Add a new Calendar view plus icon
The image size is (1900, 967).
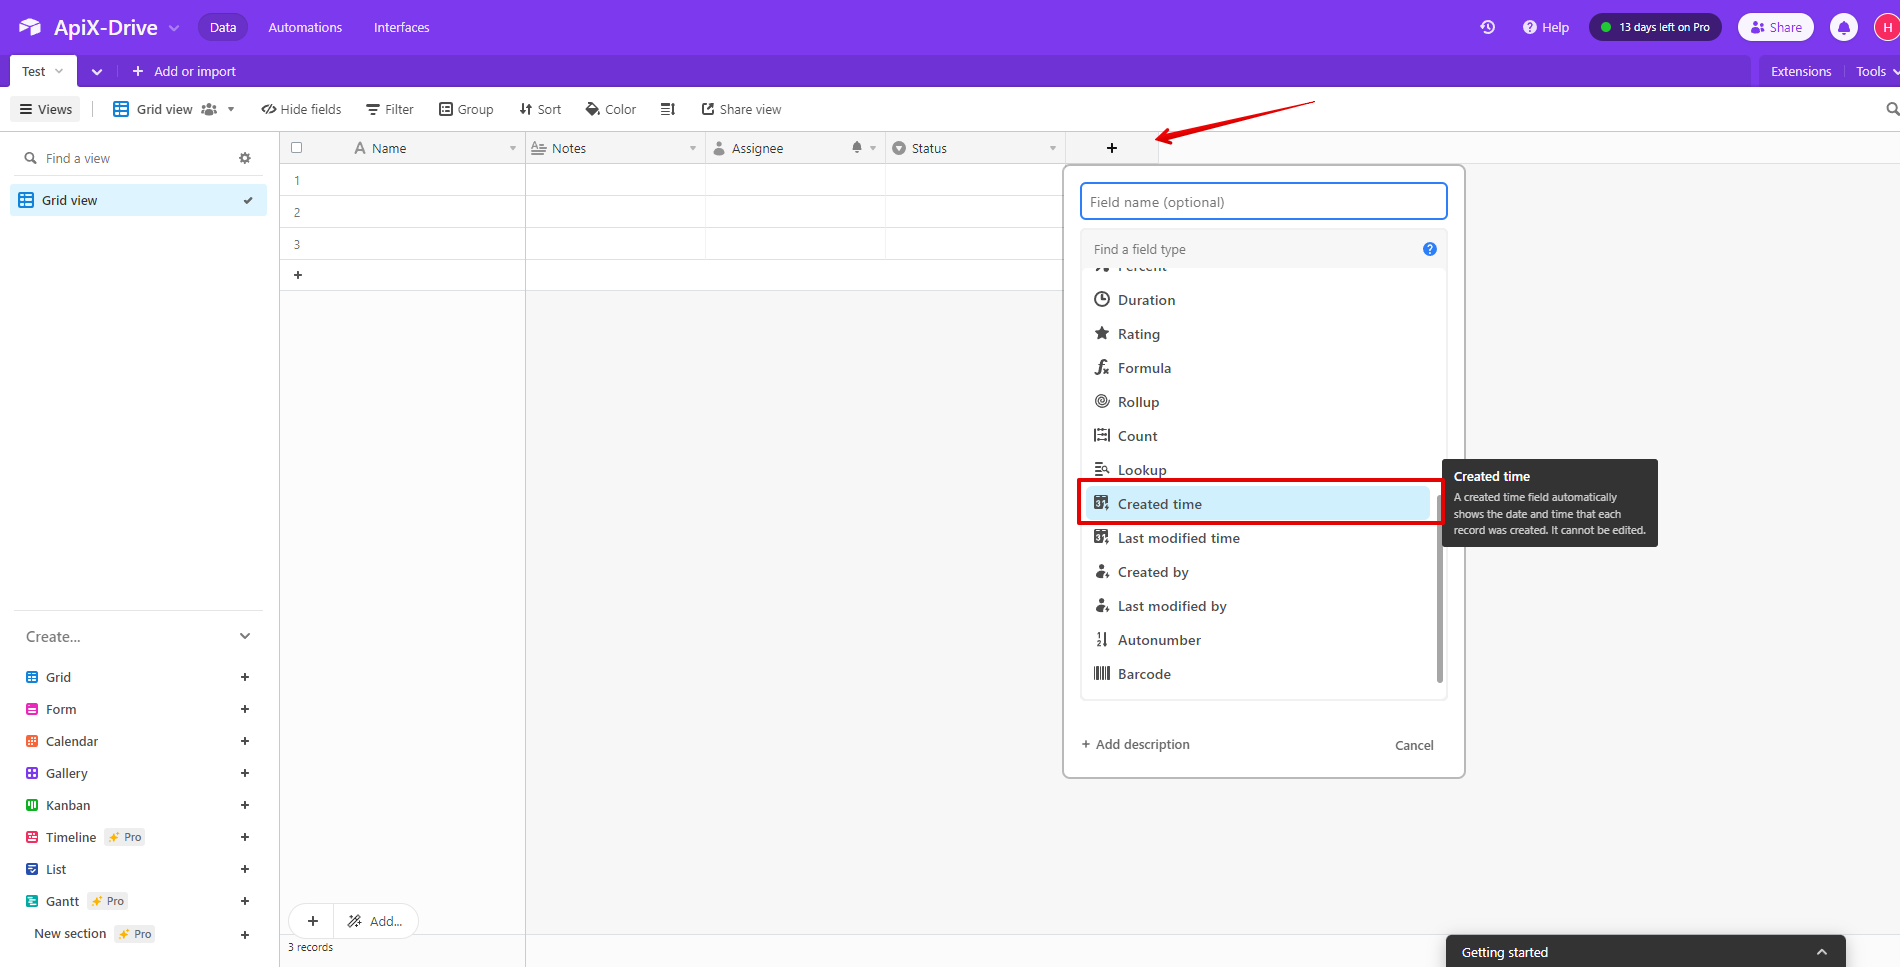[245, 741]
